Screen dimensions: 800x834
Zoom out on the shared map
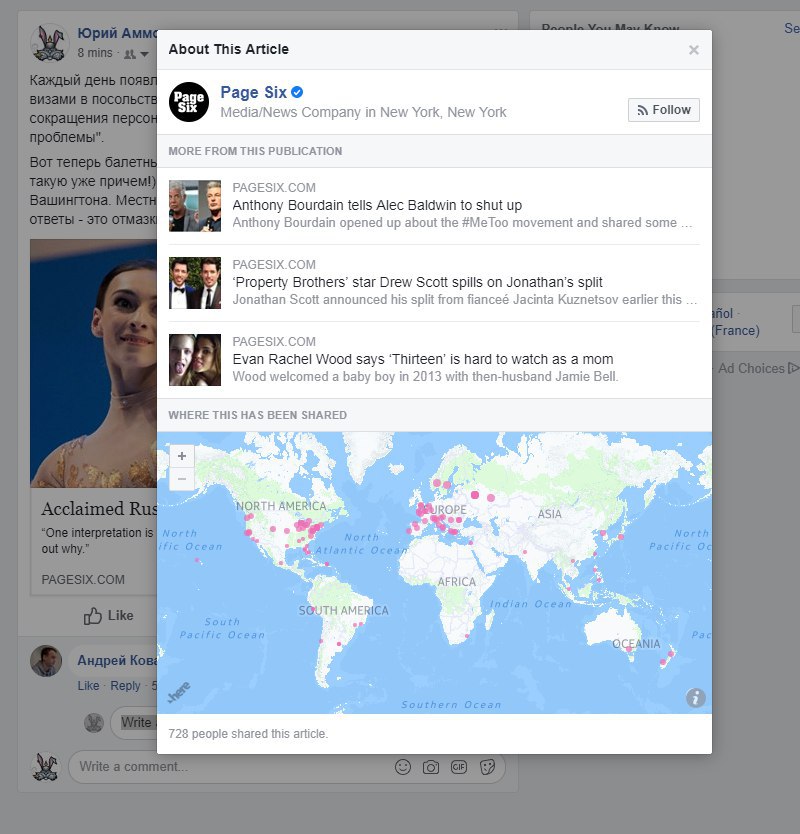(182, 479)
